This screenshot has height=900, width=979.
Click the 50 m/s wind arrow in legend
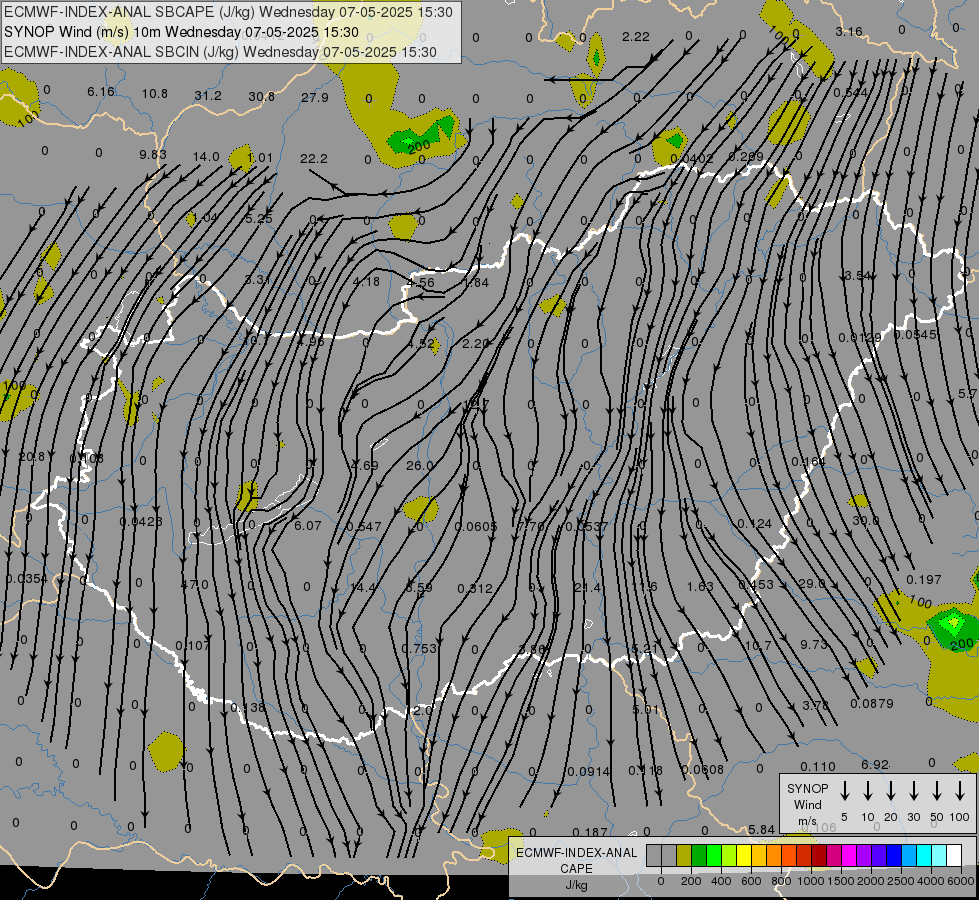(x=937, y=791)
